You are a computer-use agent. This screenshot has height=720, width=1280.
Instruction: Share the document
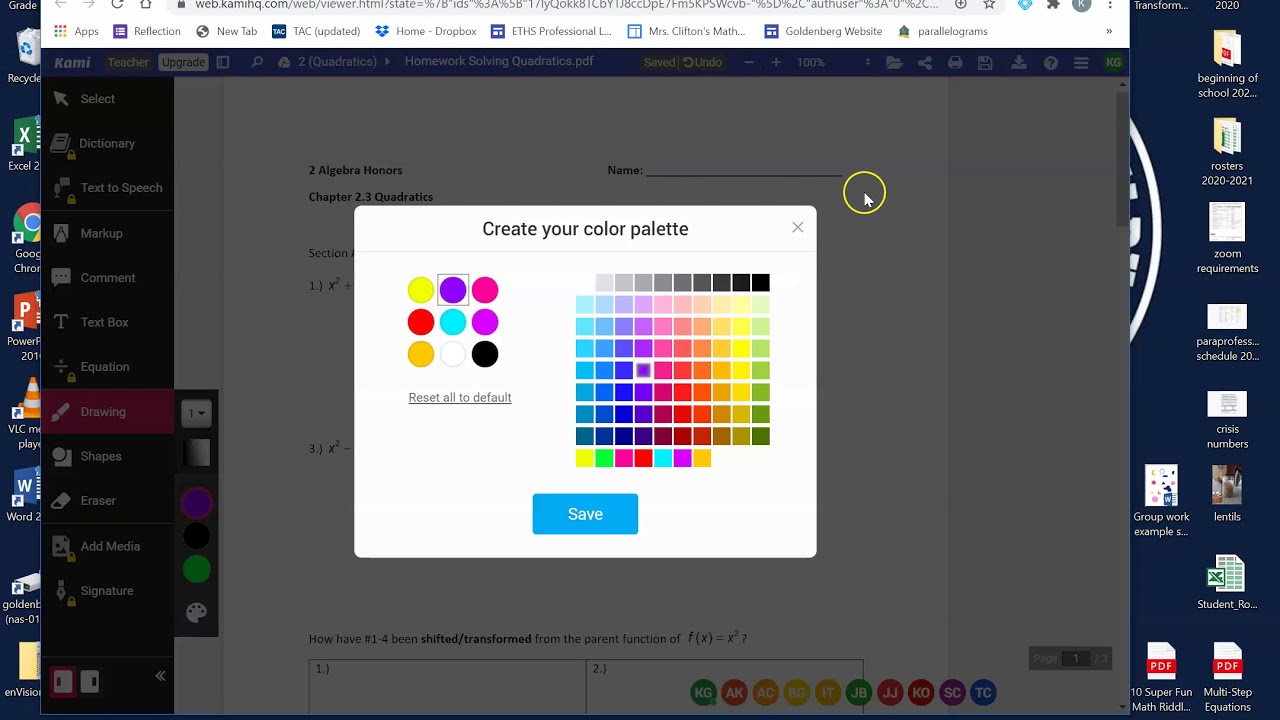pos(925,62)
